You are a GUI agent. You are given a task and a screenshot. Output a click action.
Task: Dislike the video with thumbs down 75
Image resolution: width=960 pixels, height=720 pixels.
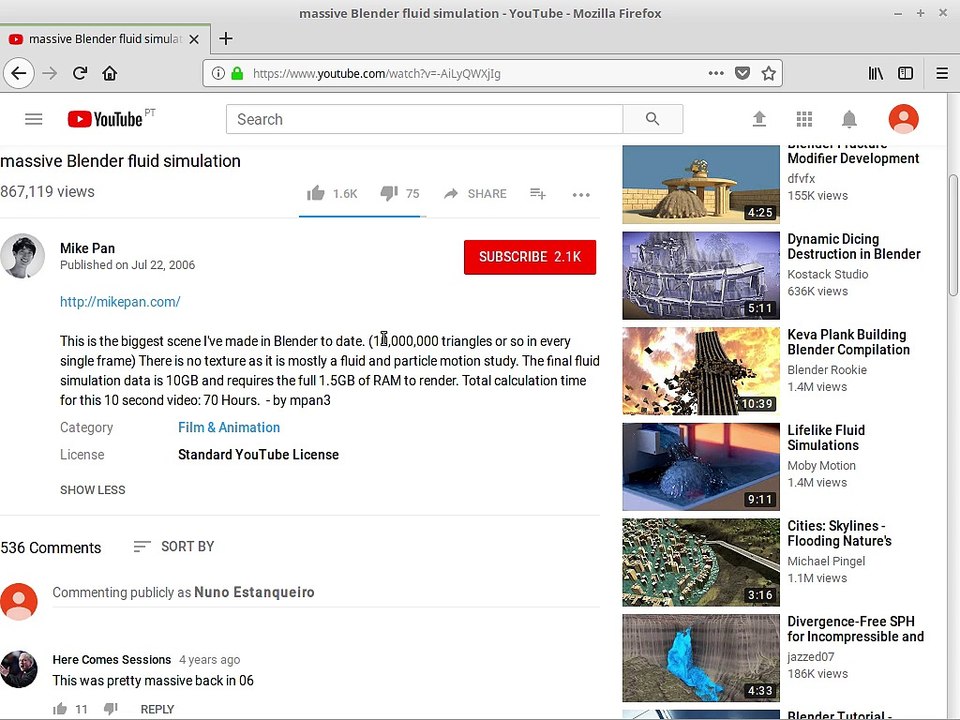click(x=400, y=193)
